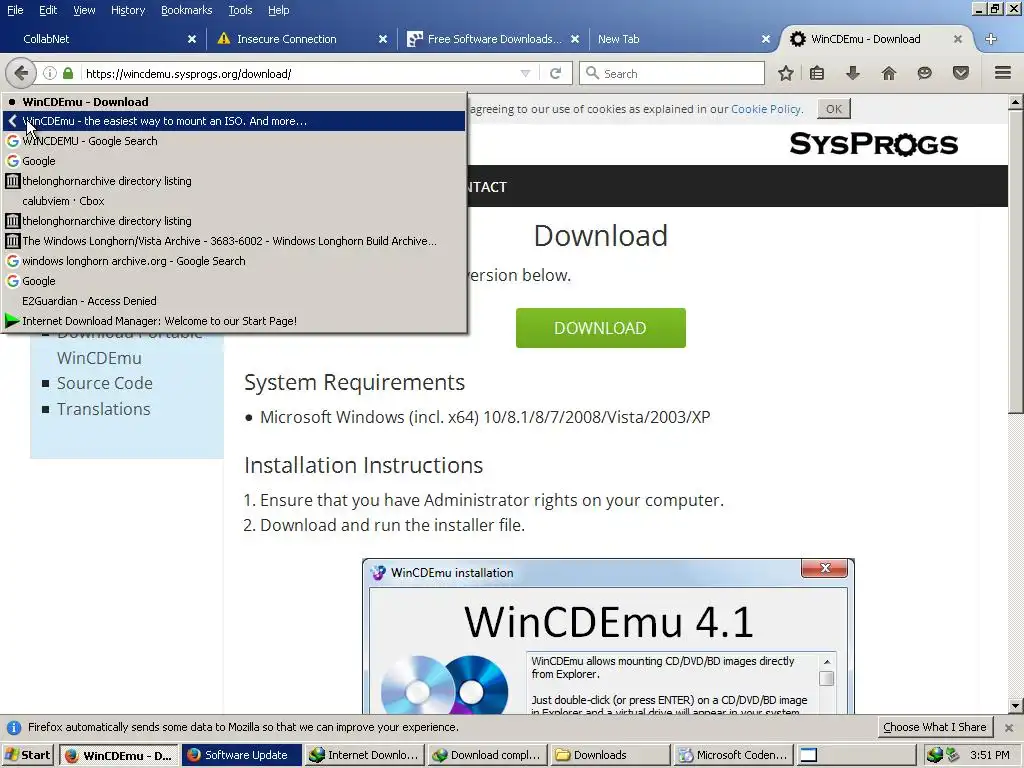Image resolution: width=1024 pixels, height=768 pixels.
Task: Open the hamburger menu
Action: click(1003, 73)
